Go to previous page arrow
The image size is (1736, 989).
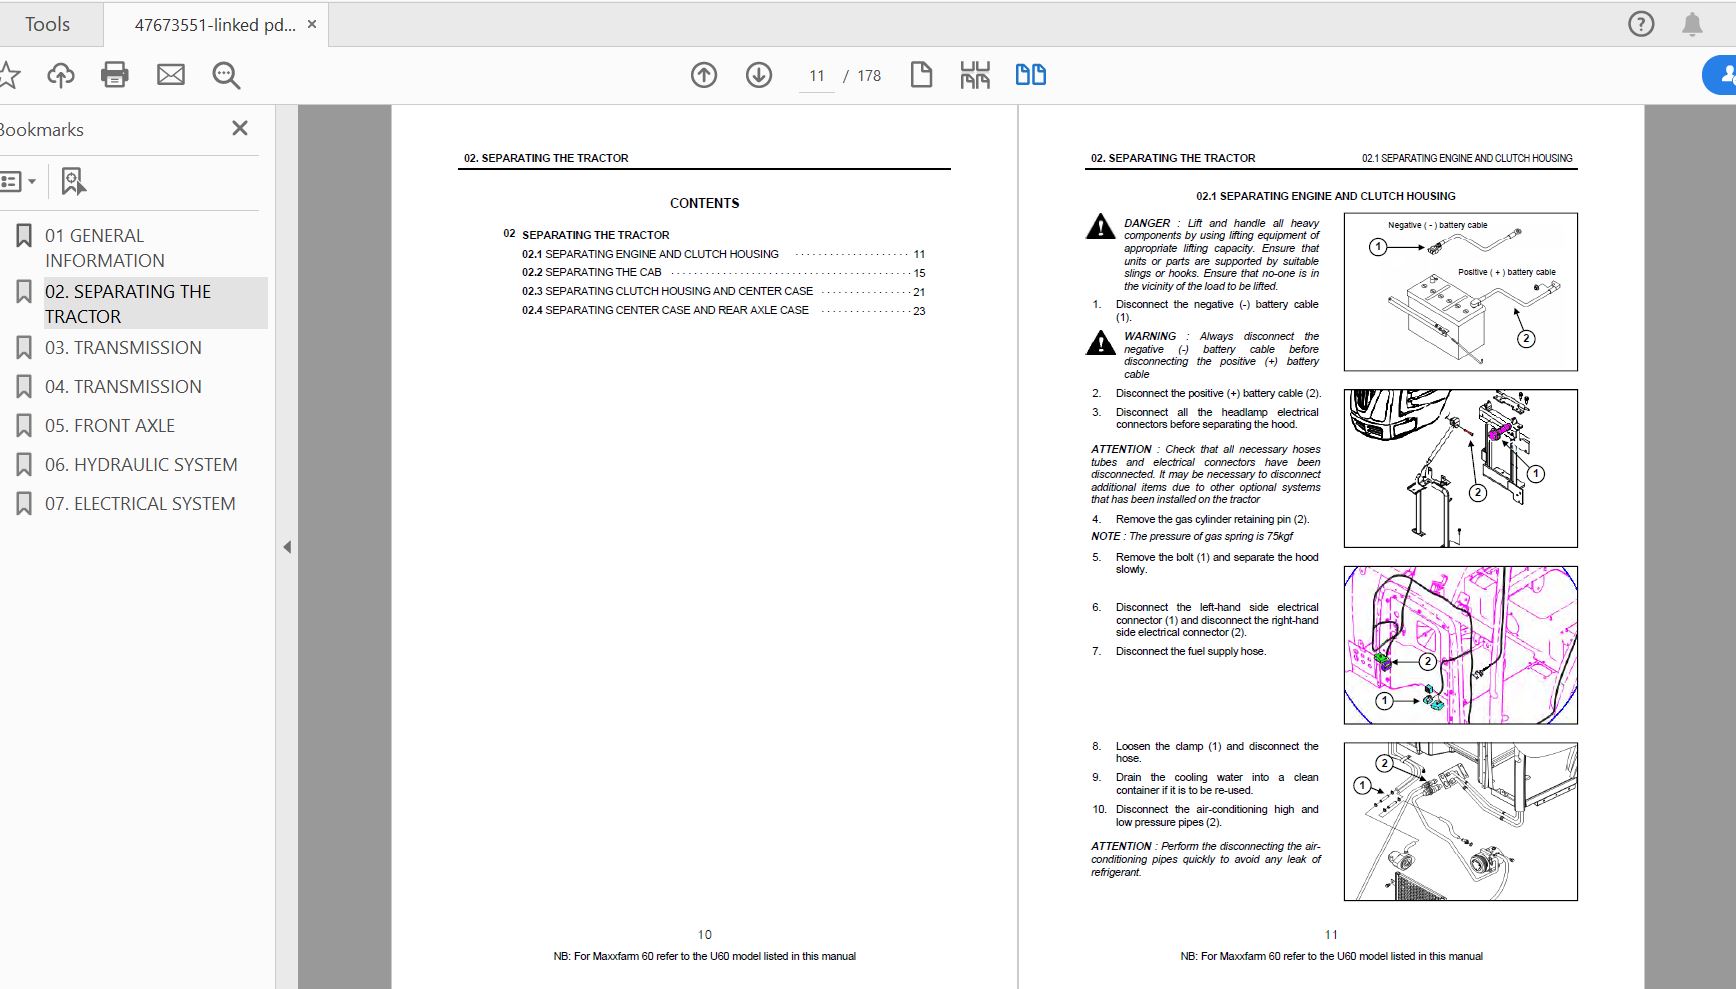(704, 75)
